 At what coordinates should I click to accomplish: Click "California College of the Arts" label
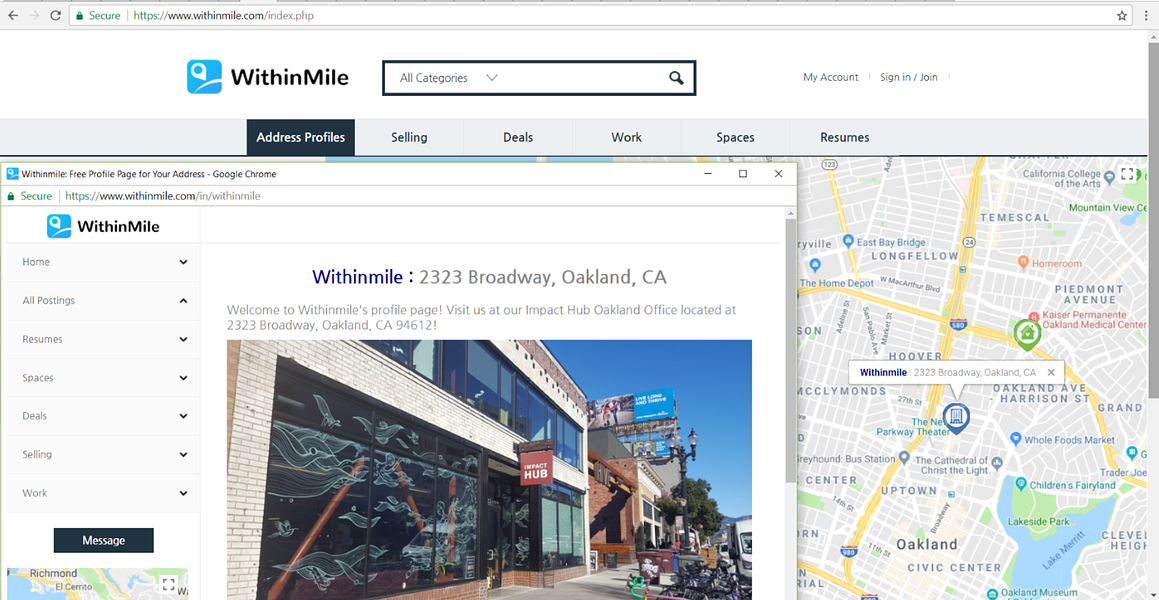1061,178
